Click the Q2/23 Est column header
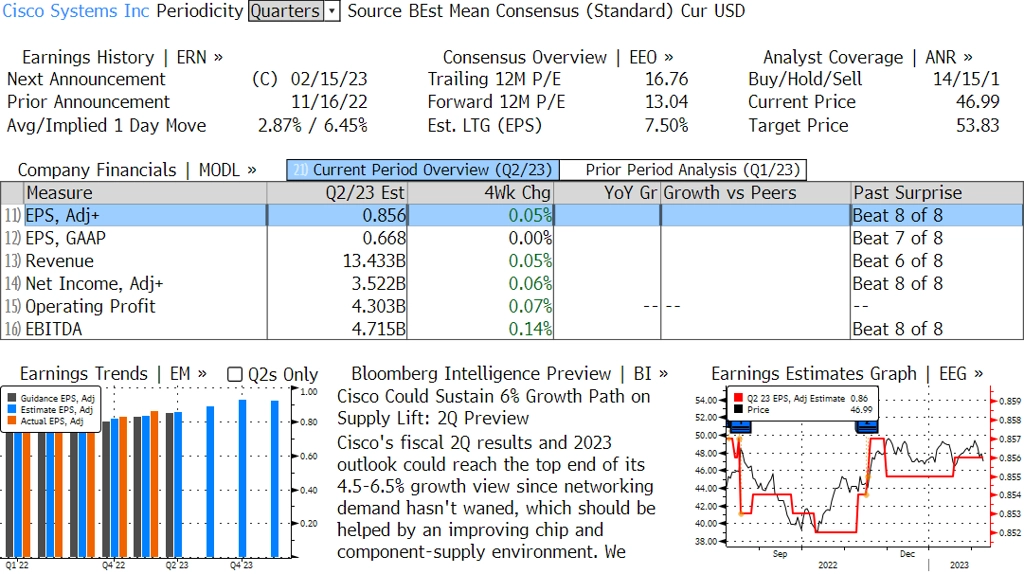Viewport: 1024px width, 574px height. (x=337, y=193)
